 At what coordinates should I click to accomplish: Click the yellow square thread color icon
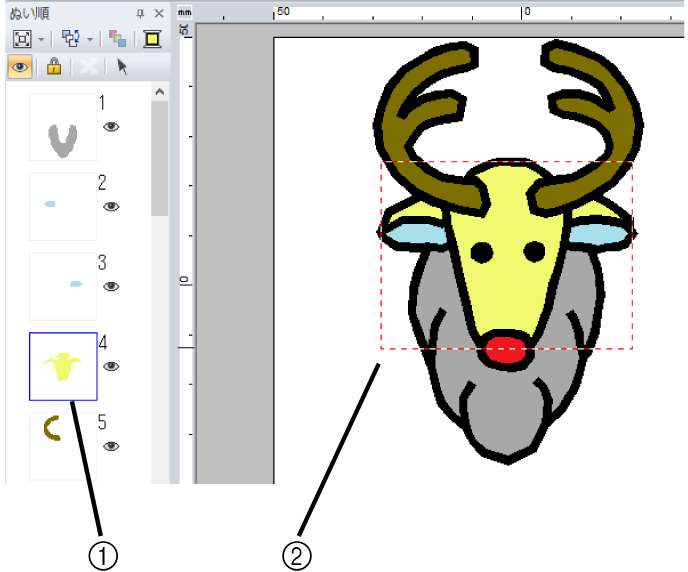152,39
